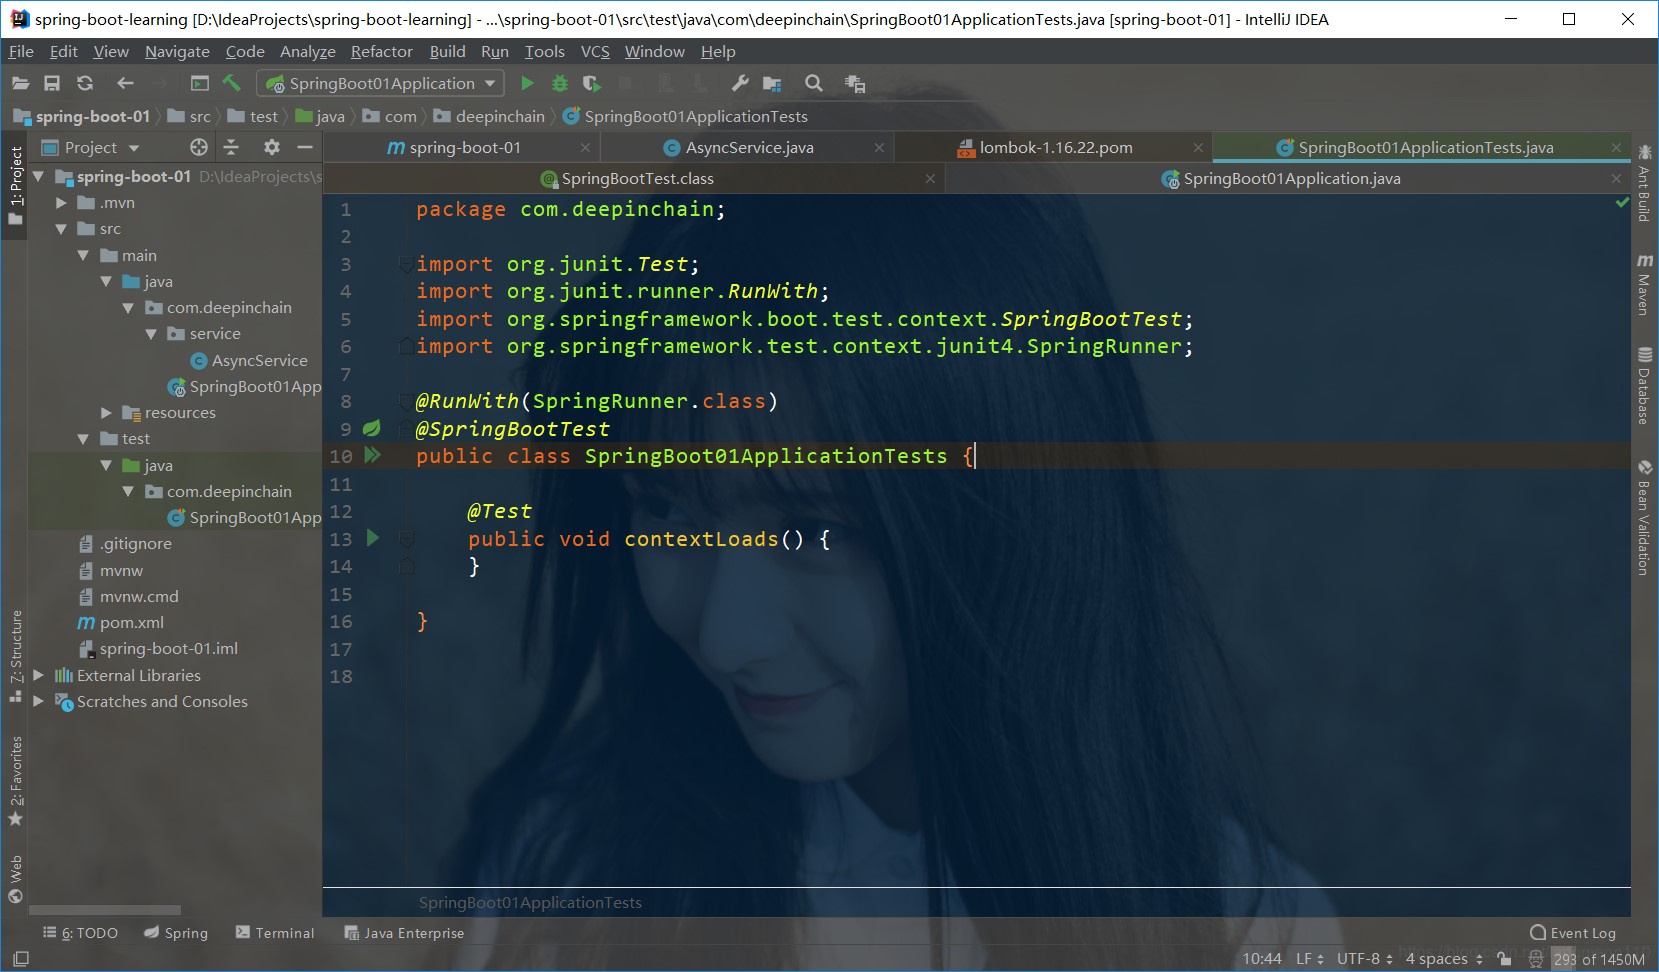Click the Project panel horizontal scrollbar
The height and width of the screenshot is (972, 1659).
pyautogui.click(x=105, y=910)
